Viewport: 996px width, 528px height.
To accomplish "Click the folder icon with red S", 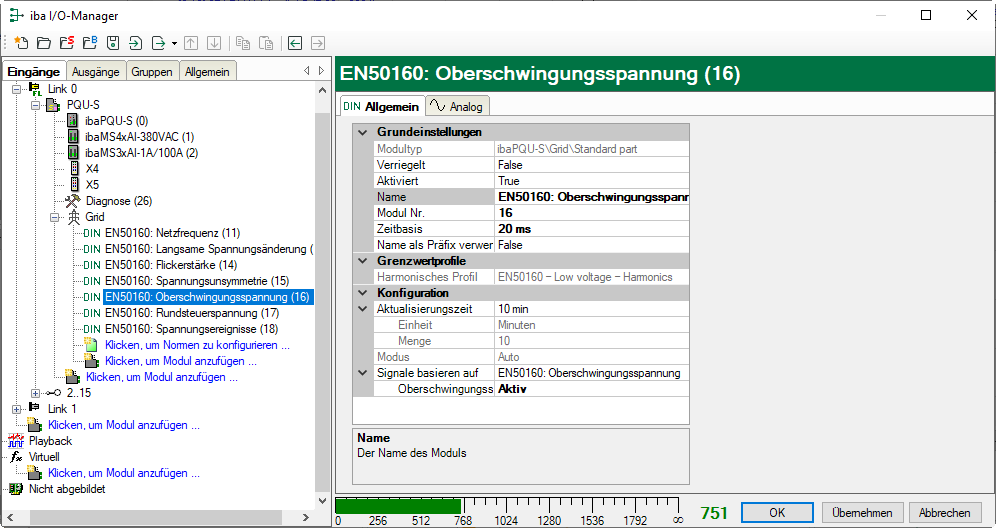I will coord(66,43).
